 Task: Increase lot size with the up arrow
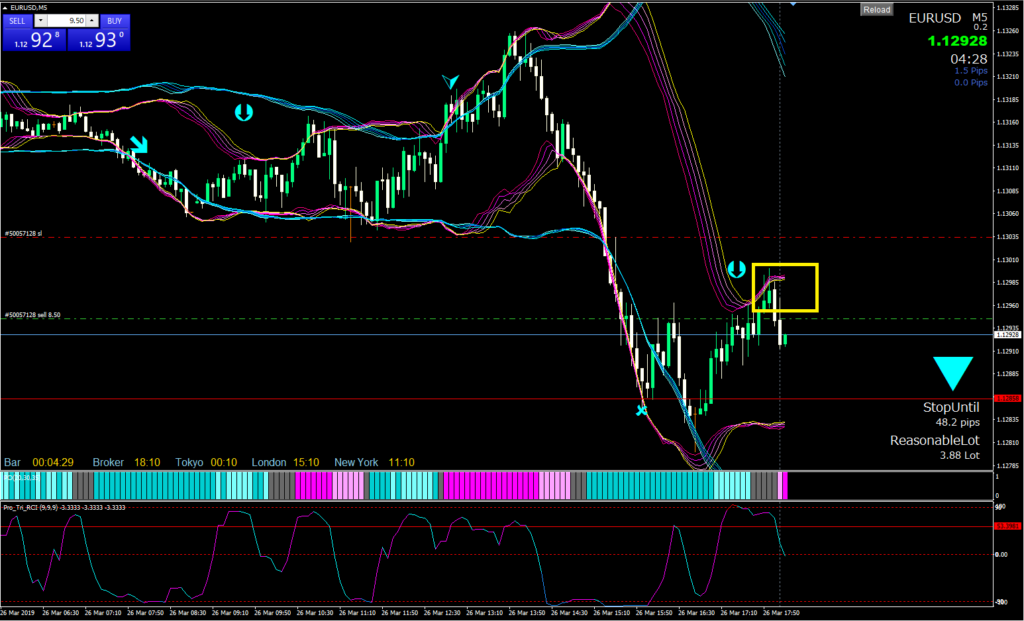point(91,20)
